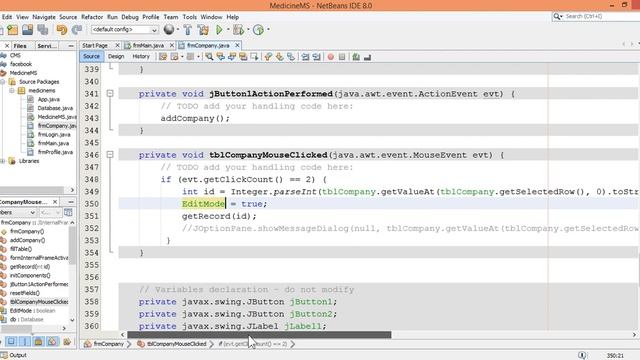Toggle bookmark on current line

pyautogui.click(x=291, y=57)
